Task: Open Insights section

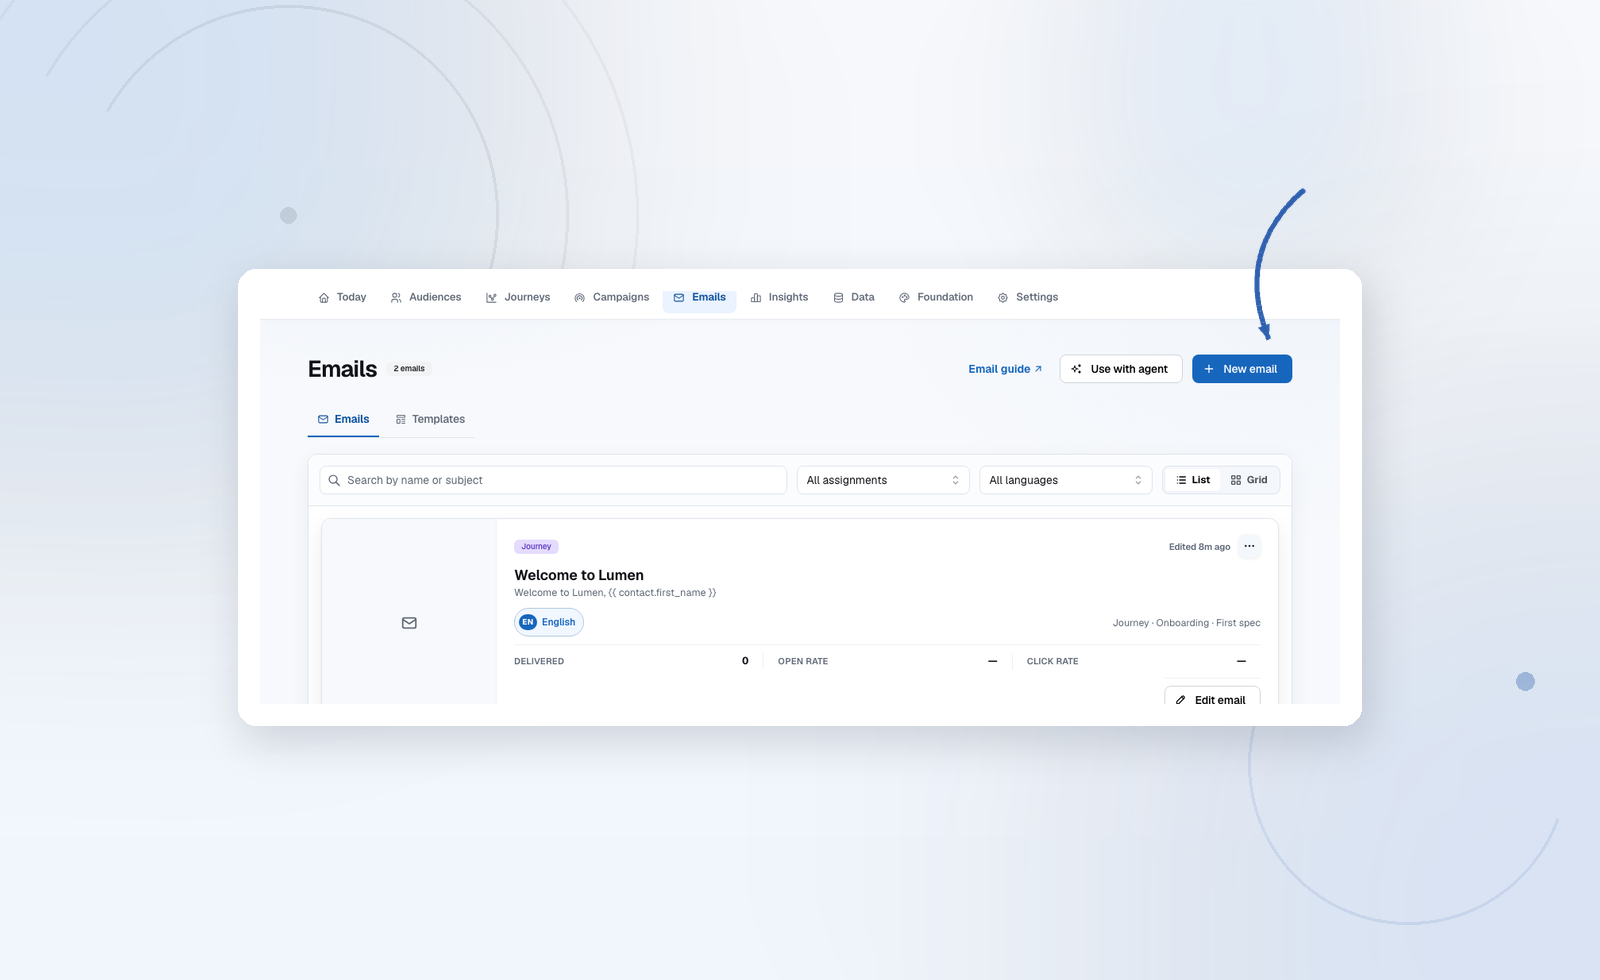Action: 779,297
